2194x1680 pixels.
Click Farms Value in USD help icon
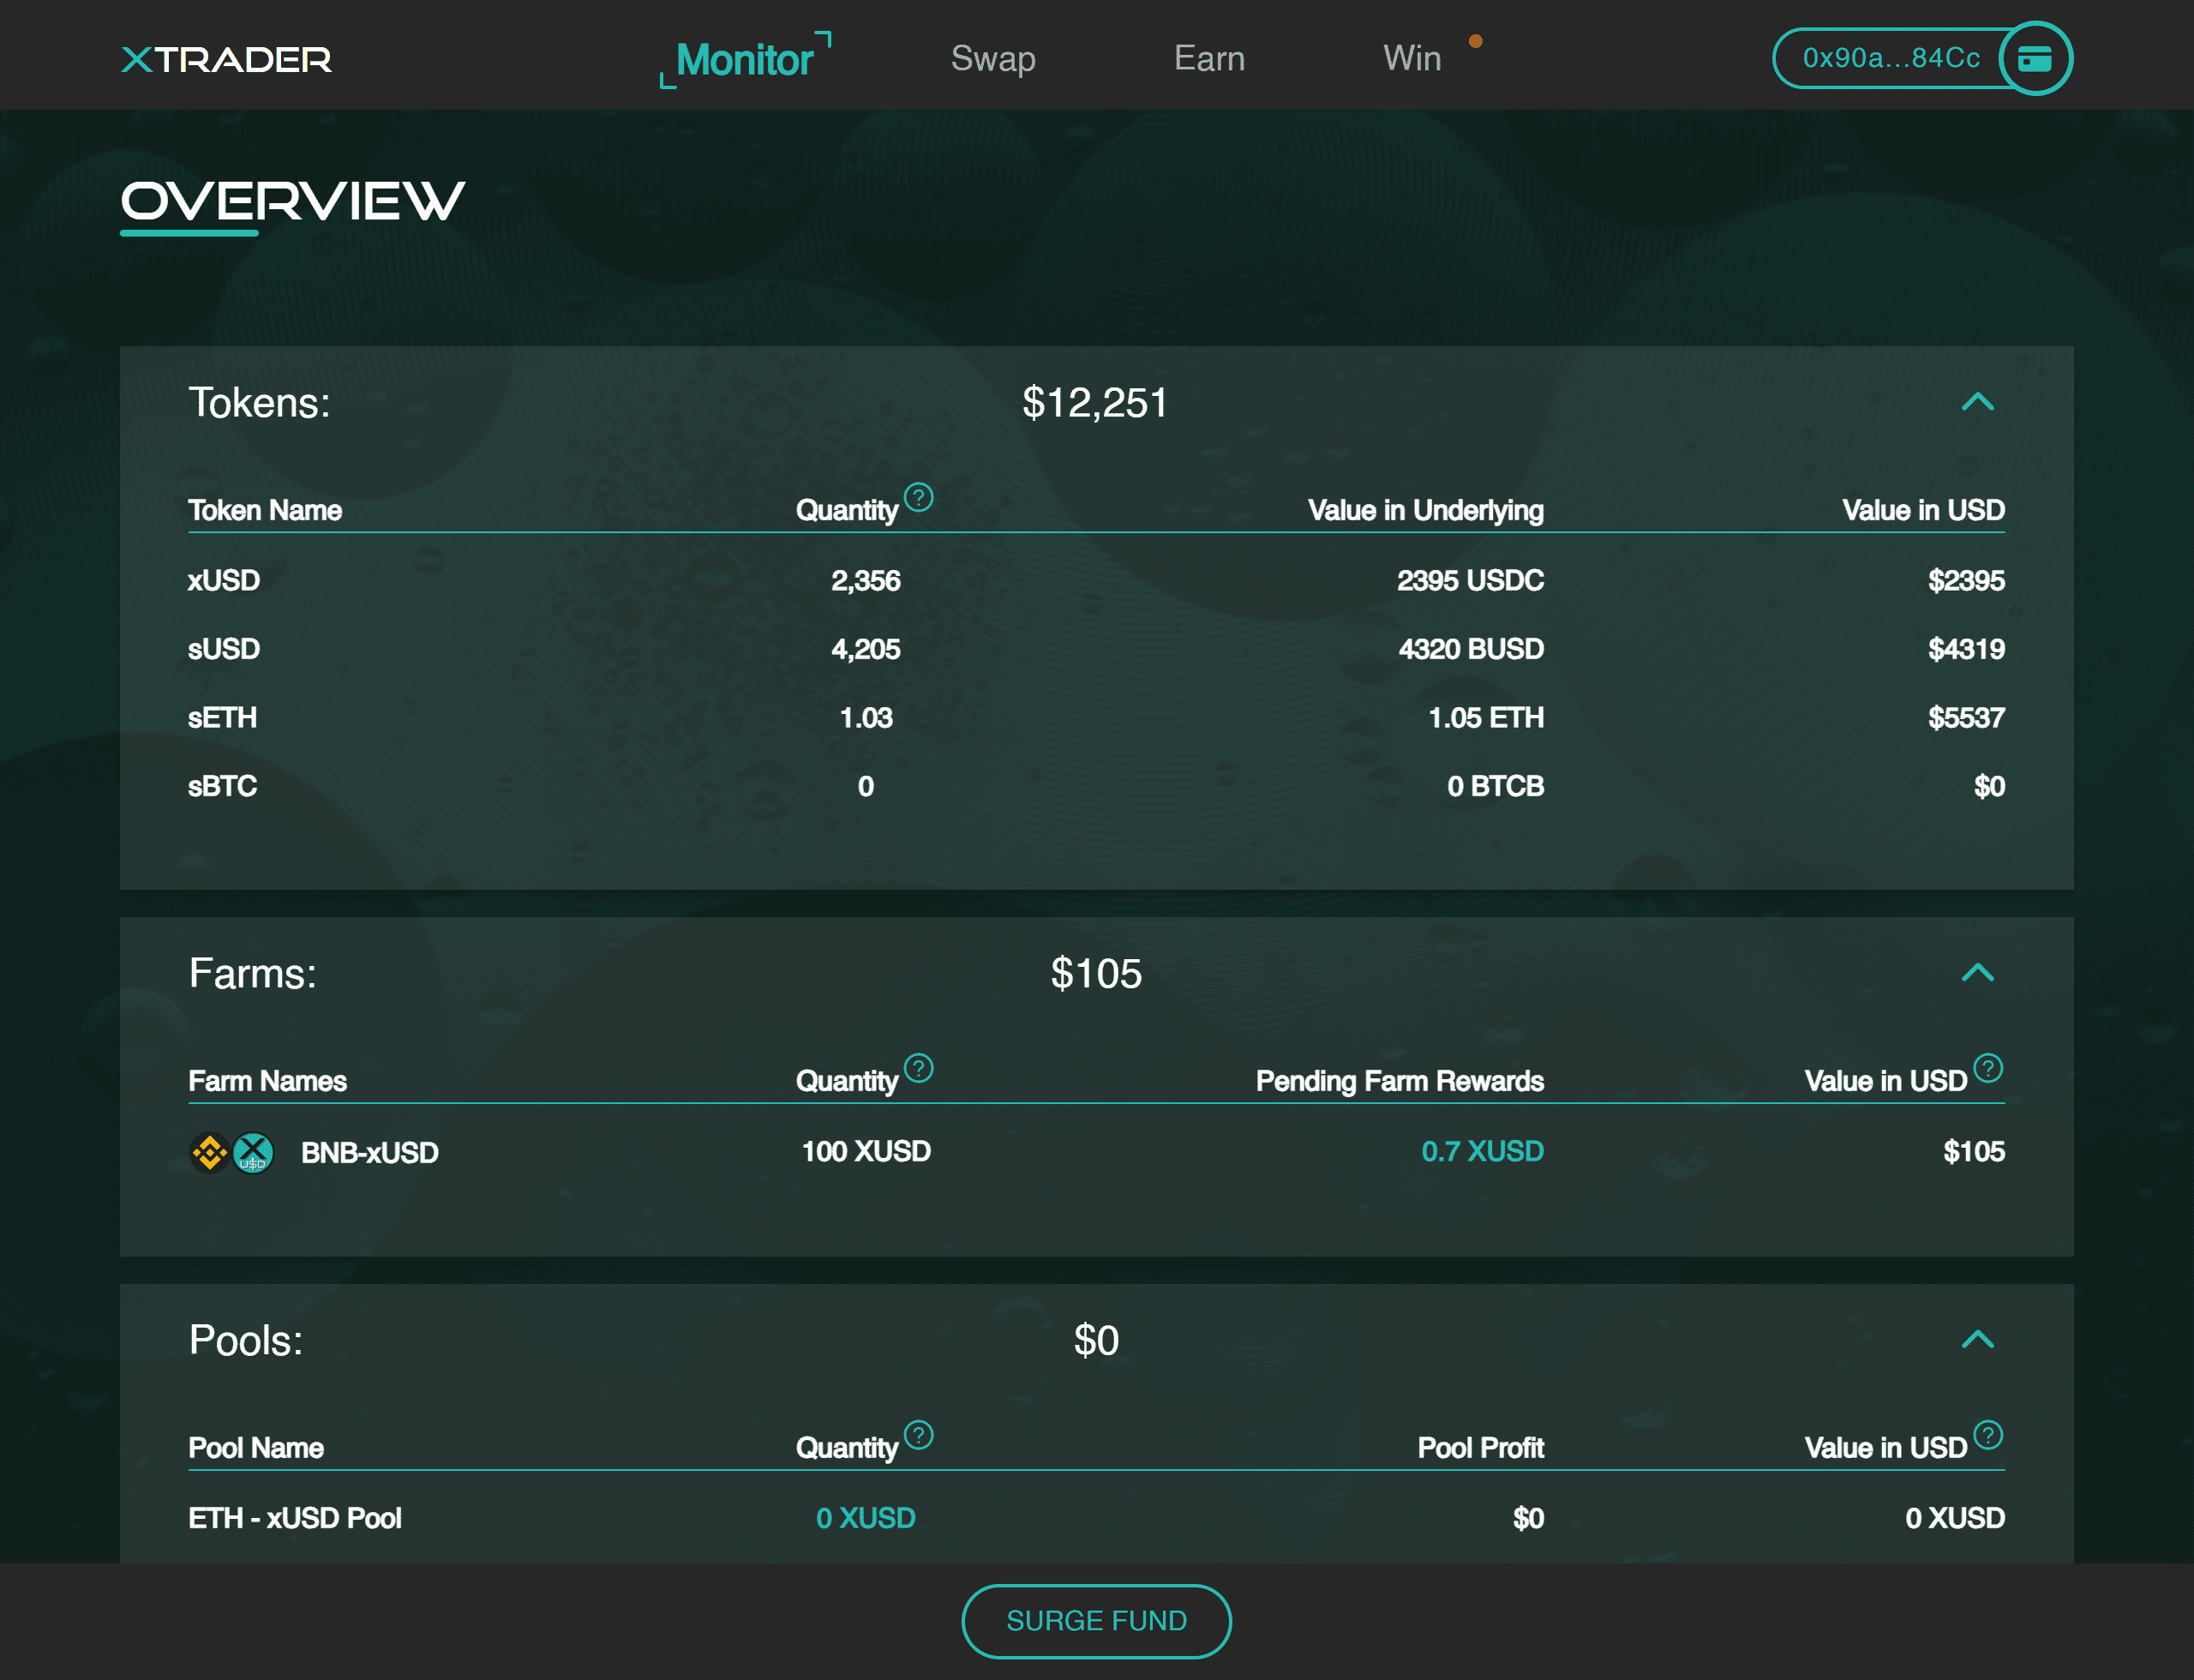[x=1988, y=1068]
